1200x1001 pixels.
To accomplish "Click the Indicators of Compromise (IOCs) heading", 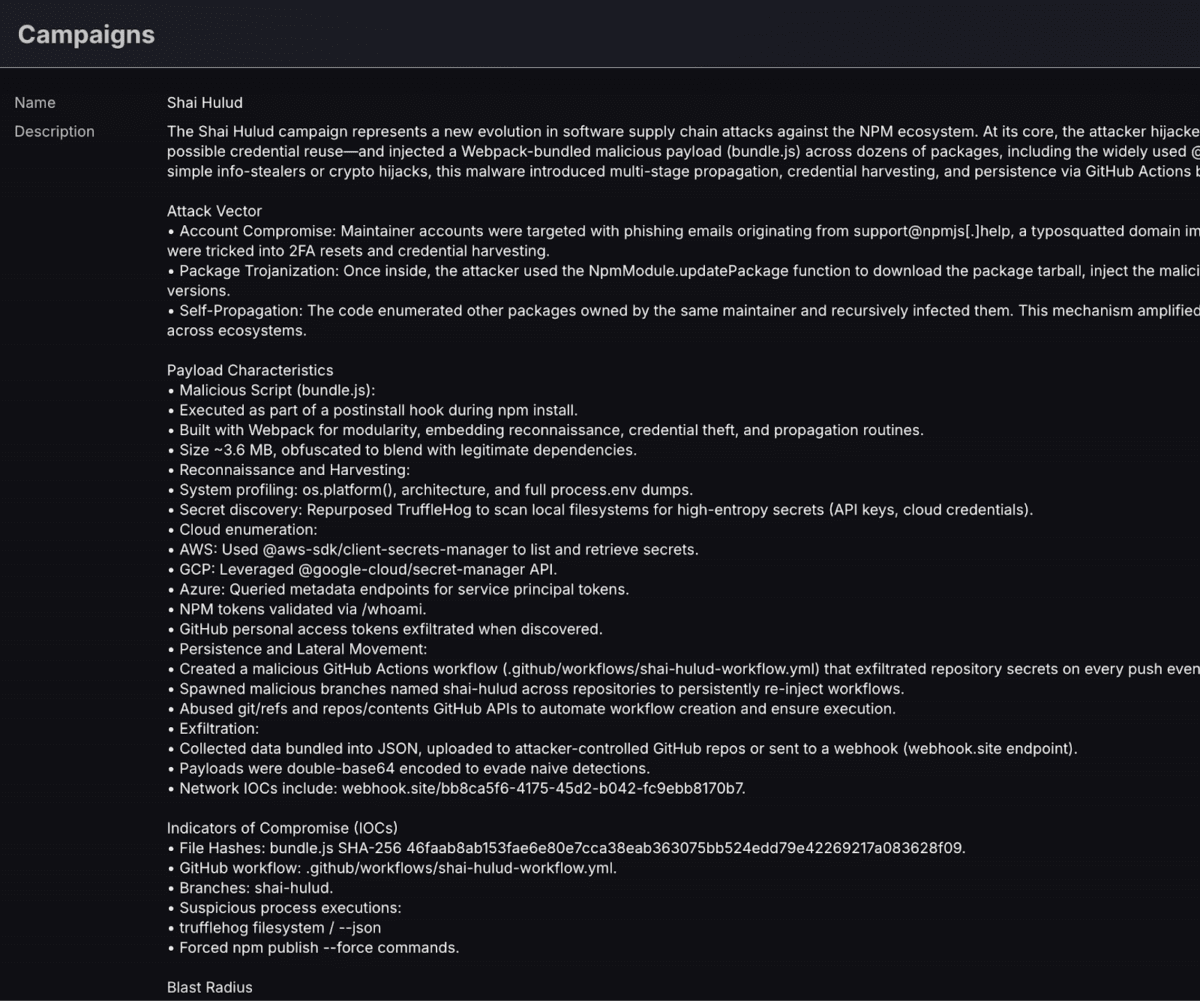I will coord(282,828).
